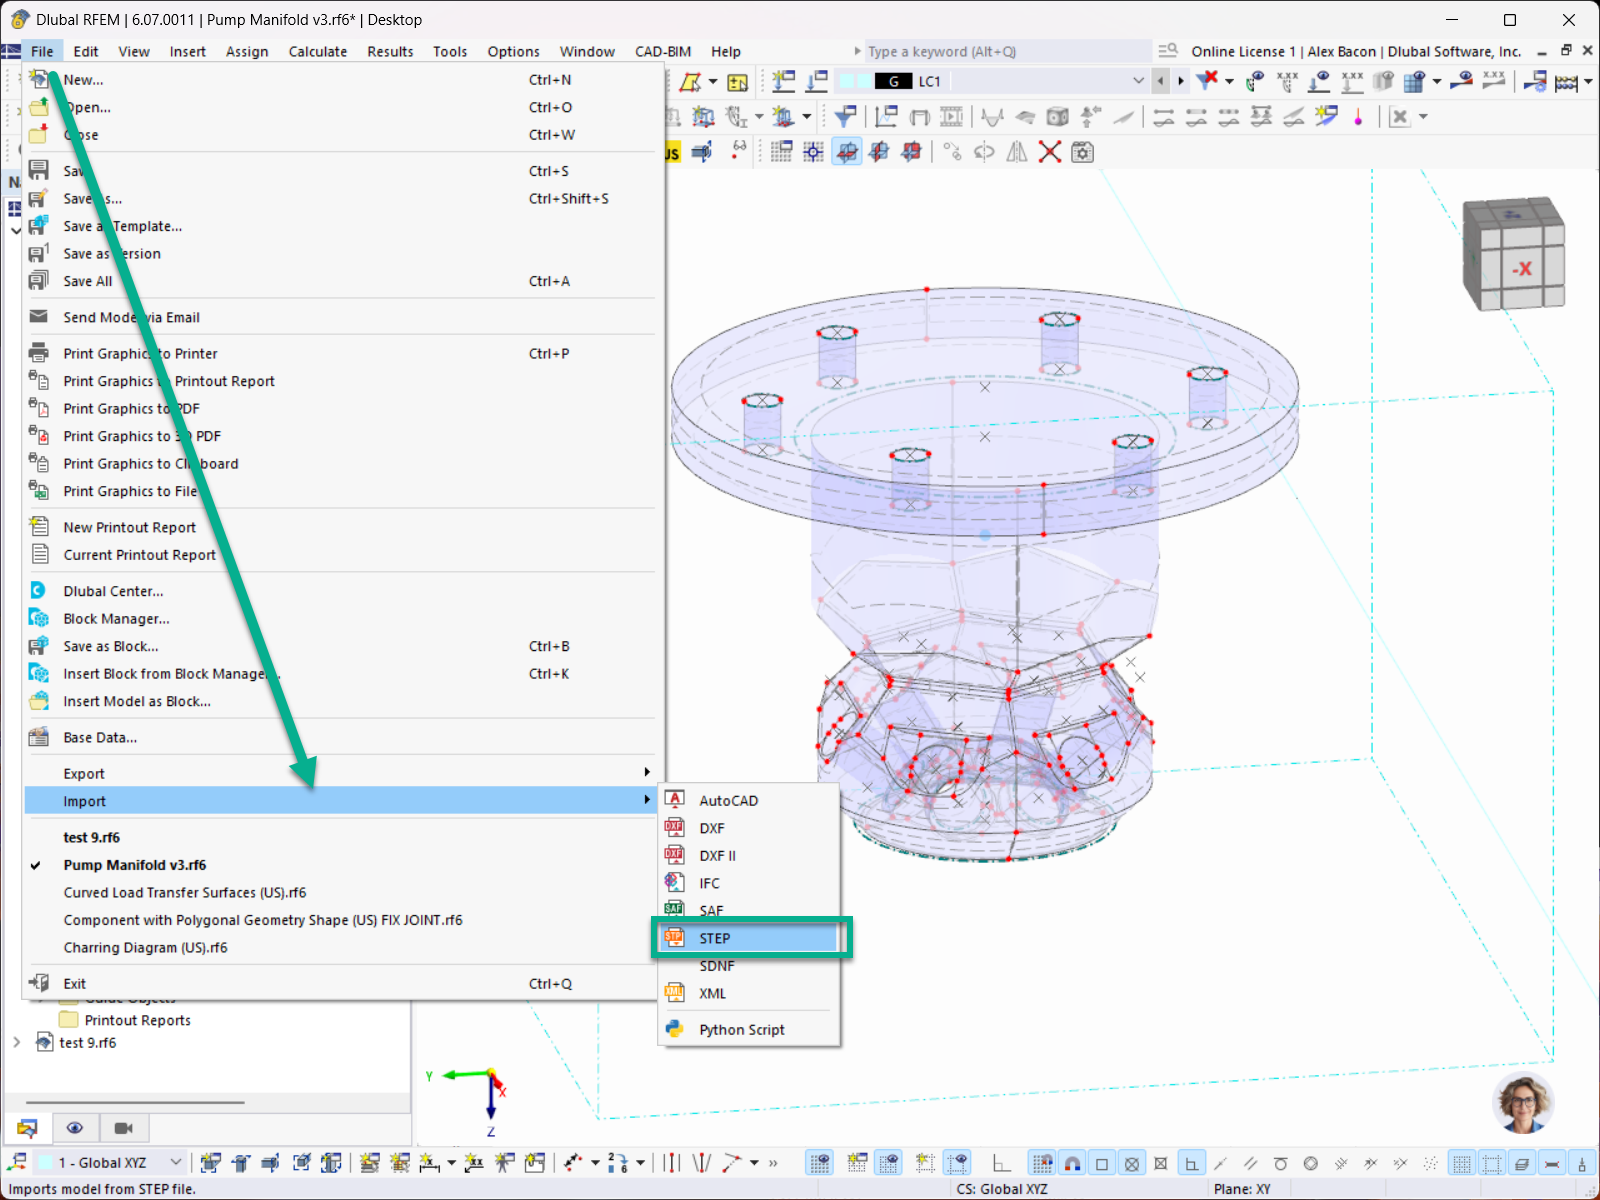Click the magnet snap icon in the bottom toolbar
The image size is (1600, 1200).
pos(1071,1162)
